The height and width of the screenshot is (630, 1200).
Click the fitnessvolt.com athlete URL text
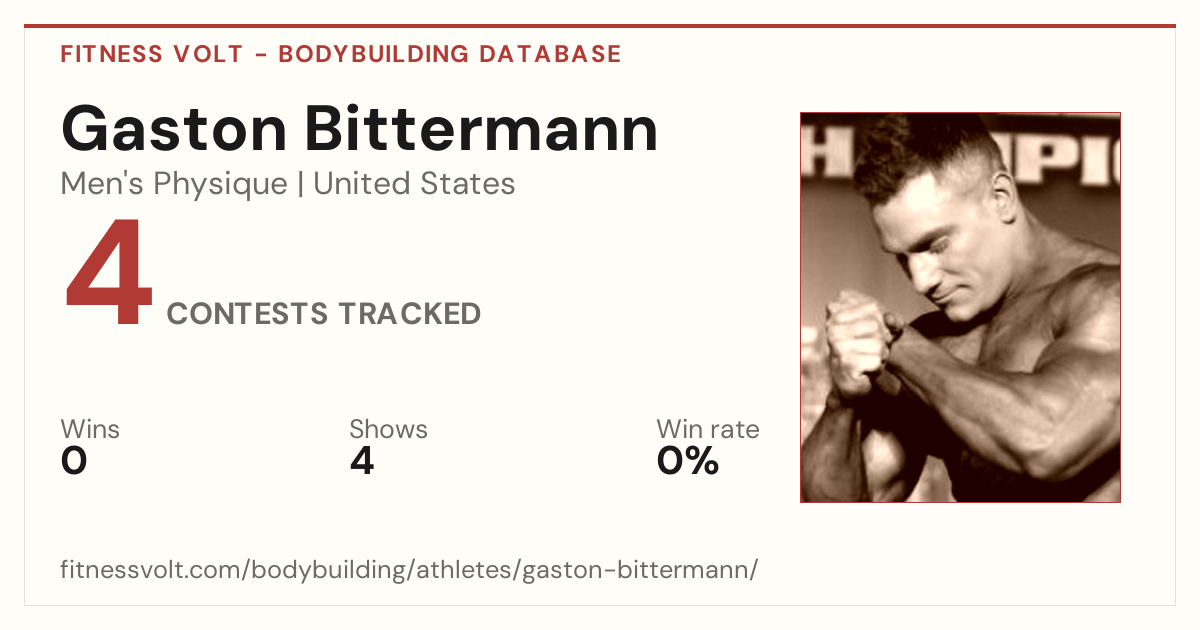[x=409, y=571]
